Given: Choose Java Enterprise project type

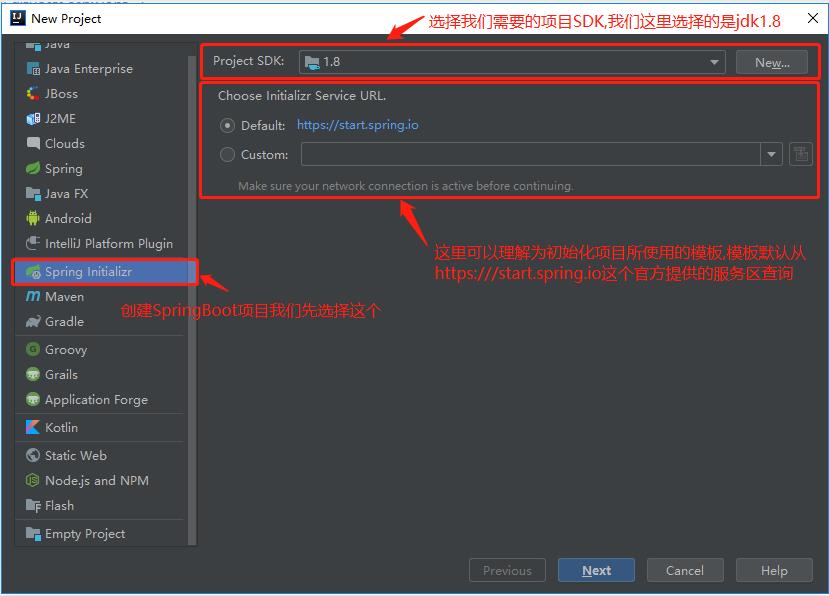Looking at the screenshot, I should (89, 69).
